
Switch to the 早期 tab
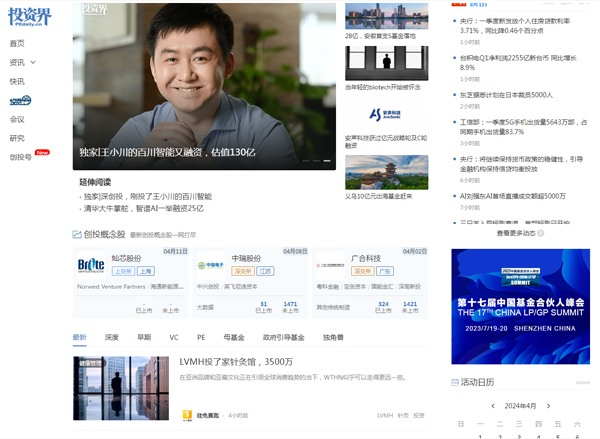pyautogui.click(x=144, y=337)
